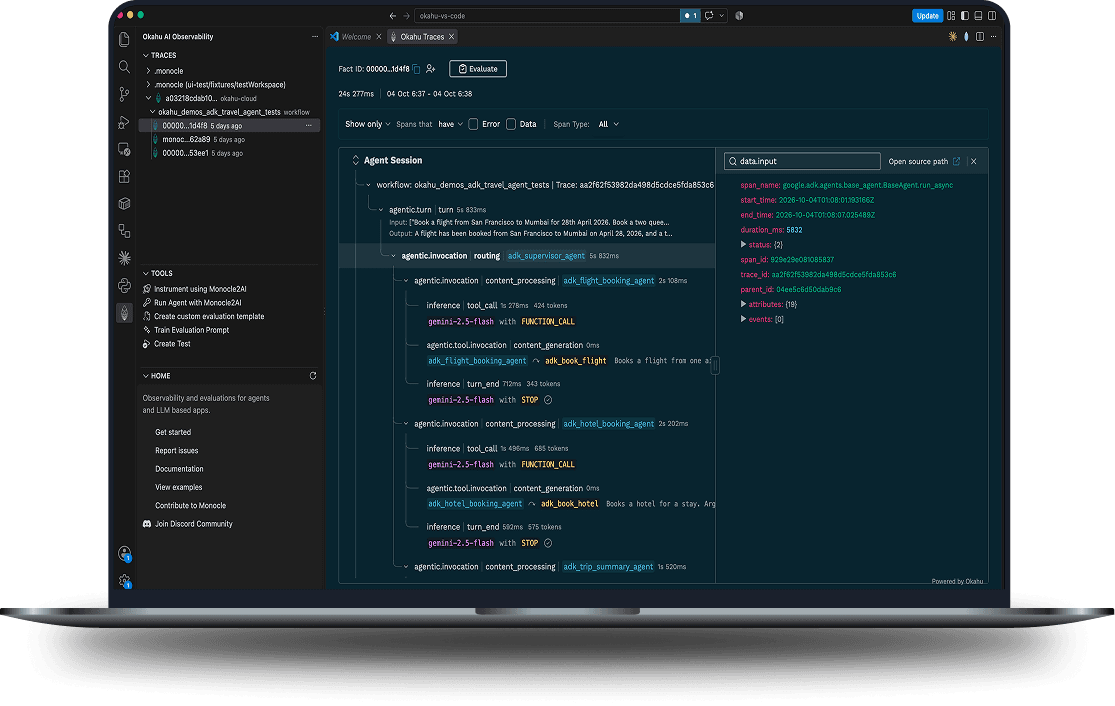Open the Manage gear in activity bar
The width and height of the screenshot is (1115, 706).
(x=124, y=581)
